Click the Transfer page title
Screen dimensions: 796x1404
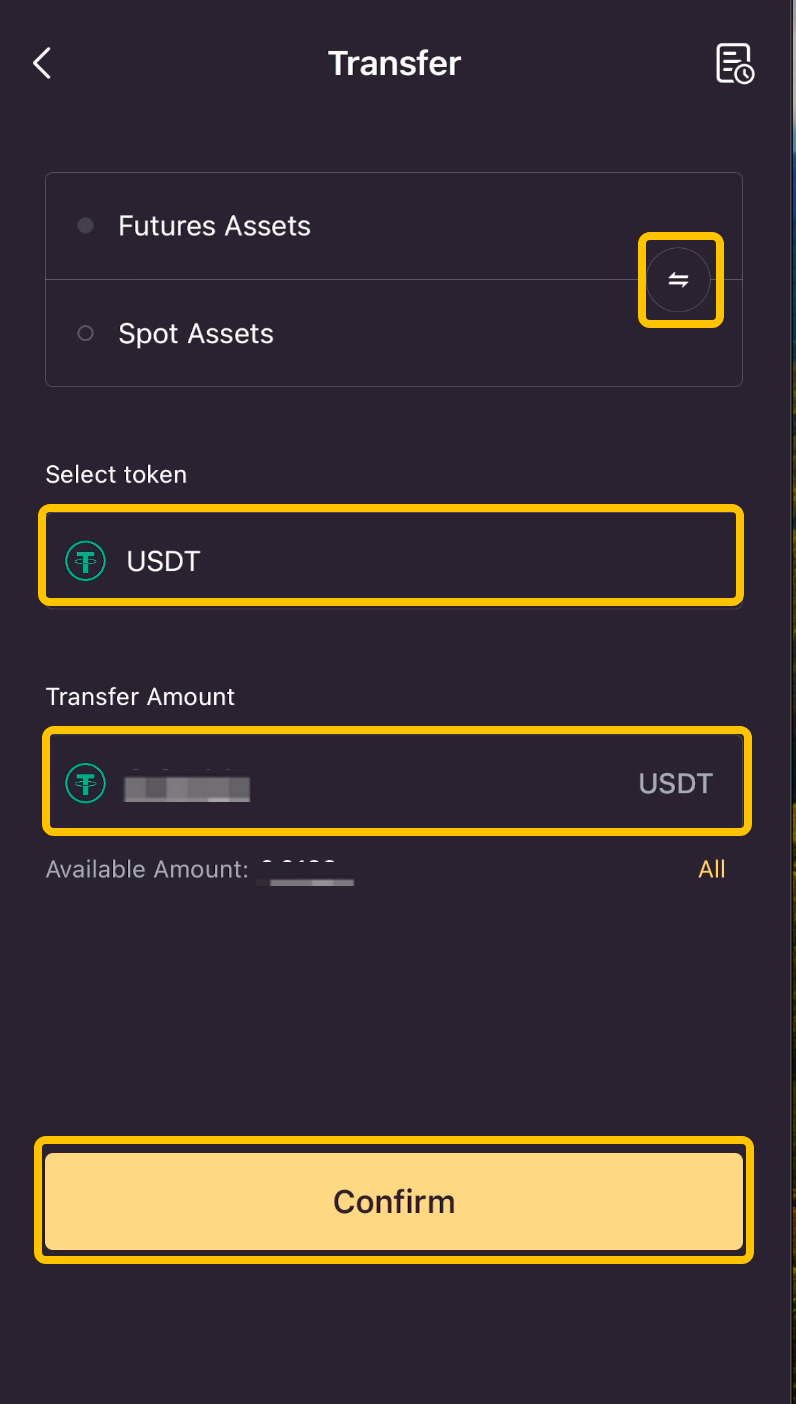[394, 64]
